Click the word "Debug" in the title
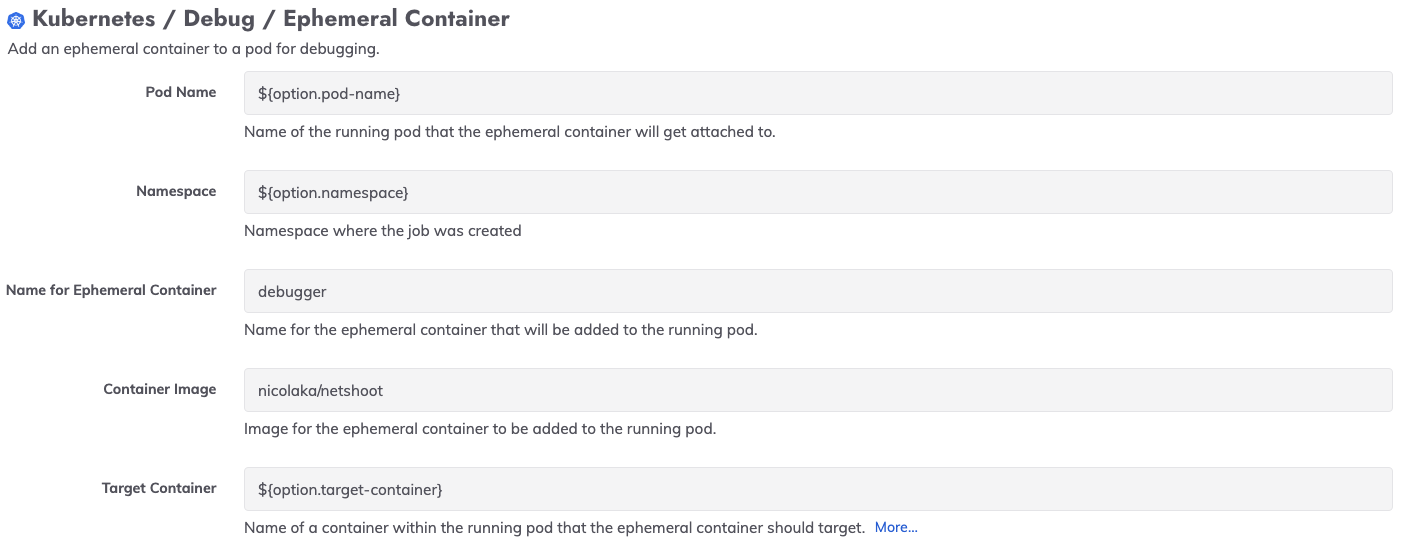This screenshot has width=1403, height=544. point(219,19)
